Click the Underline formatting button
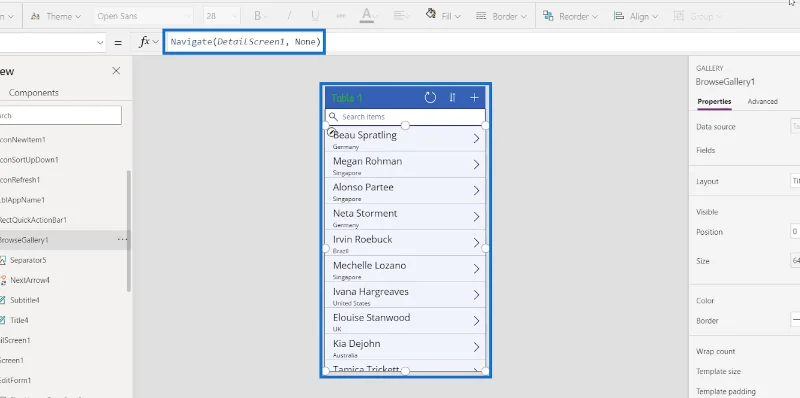Viewport: 800px width, 398px height. (x=315, y=16)
